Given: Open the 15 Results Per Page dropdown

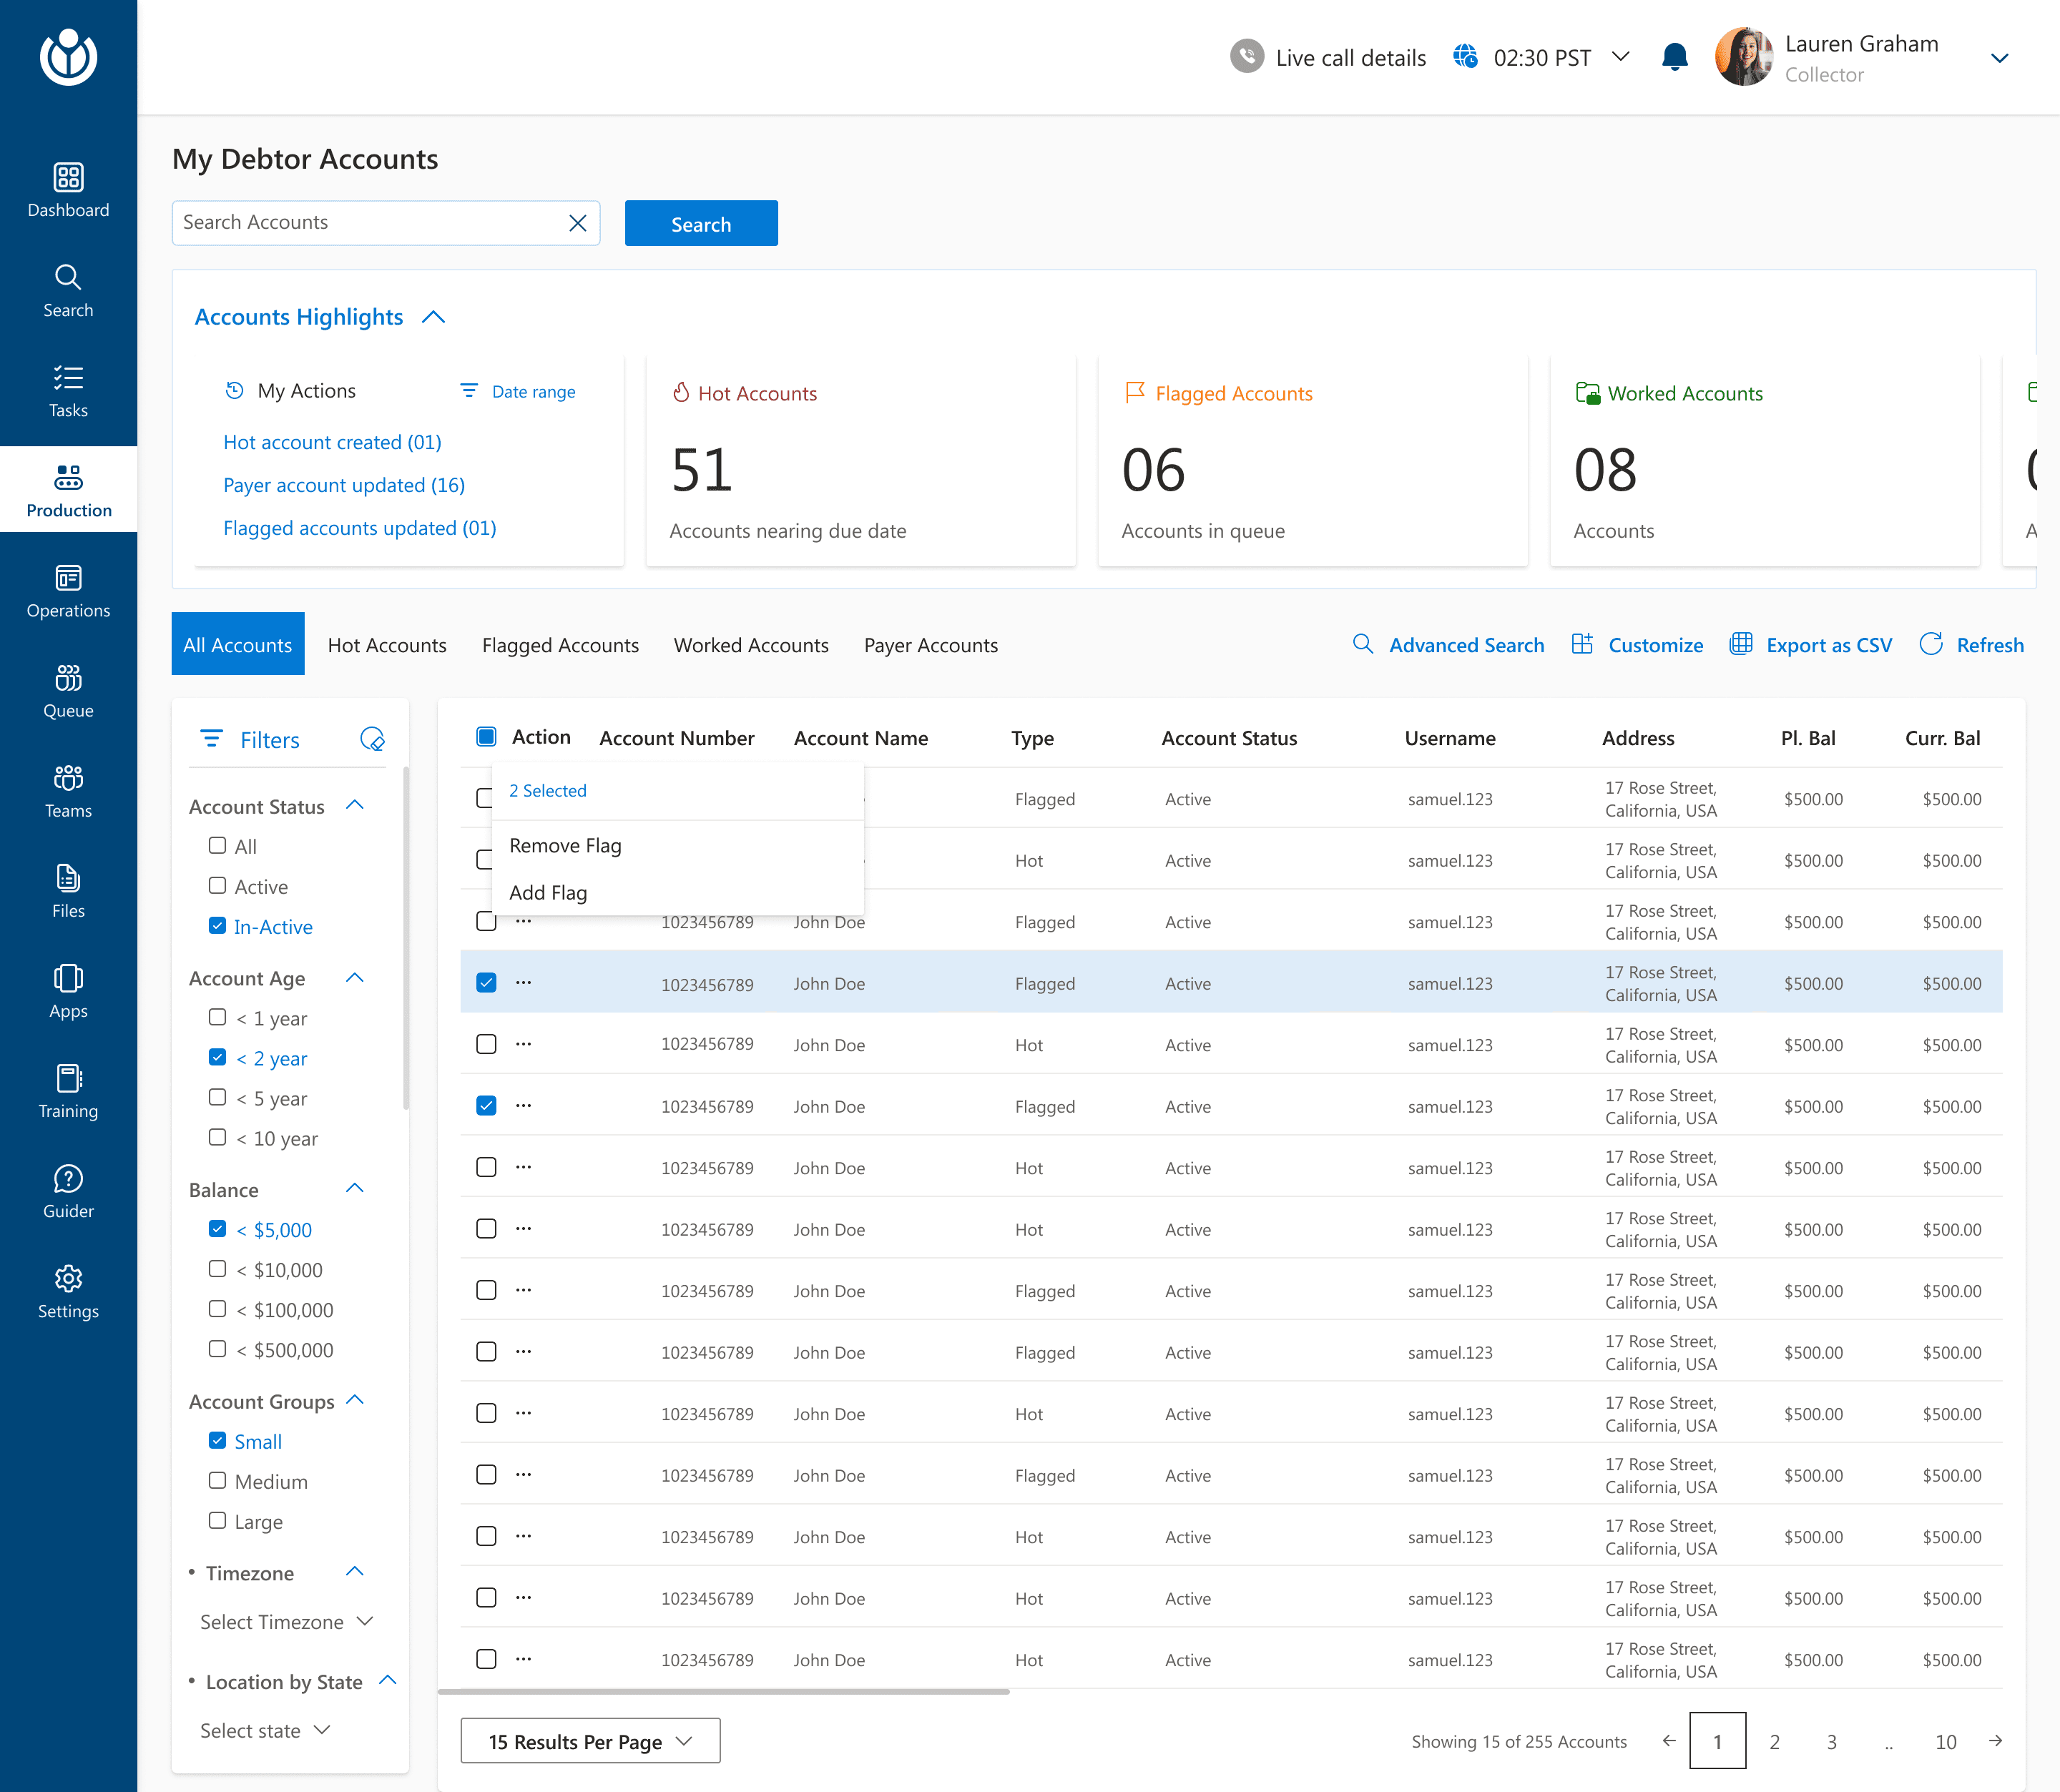Looking at the screenshot, I should [x=590, y=1741].
